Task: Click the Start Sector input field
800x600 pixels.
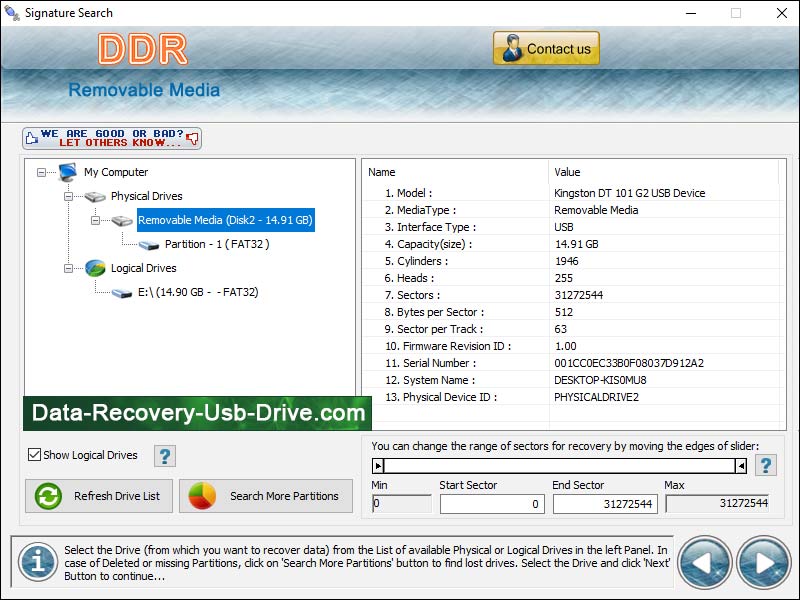Action: [x=492, y=504]
